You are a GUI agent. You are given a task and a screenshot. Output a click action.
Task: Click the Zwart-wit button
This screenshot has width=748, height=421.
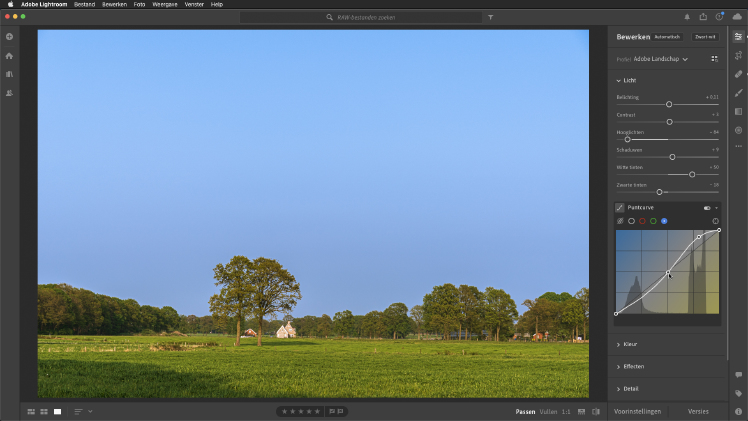click(706, 37)
